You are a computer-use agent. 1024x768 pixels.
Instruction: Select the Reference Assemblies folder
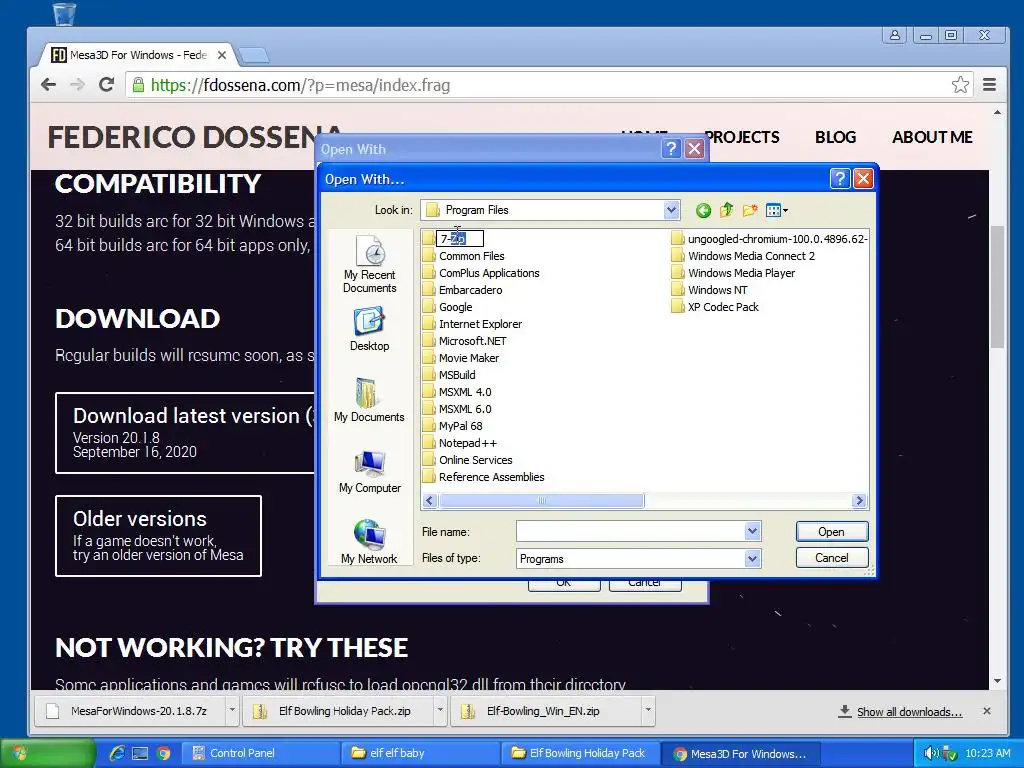tap(484, 477)
